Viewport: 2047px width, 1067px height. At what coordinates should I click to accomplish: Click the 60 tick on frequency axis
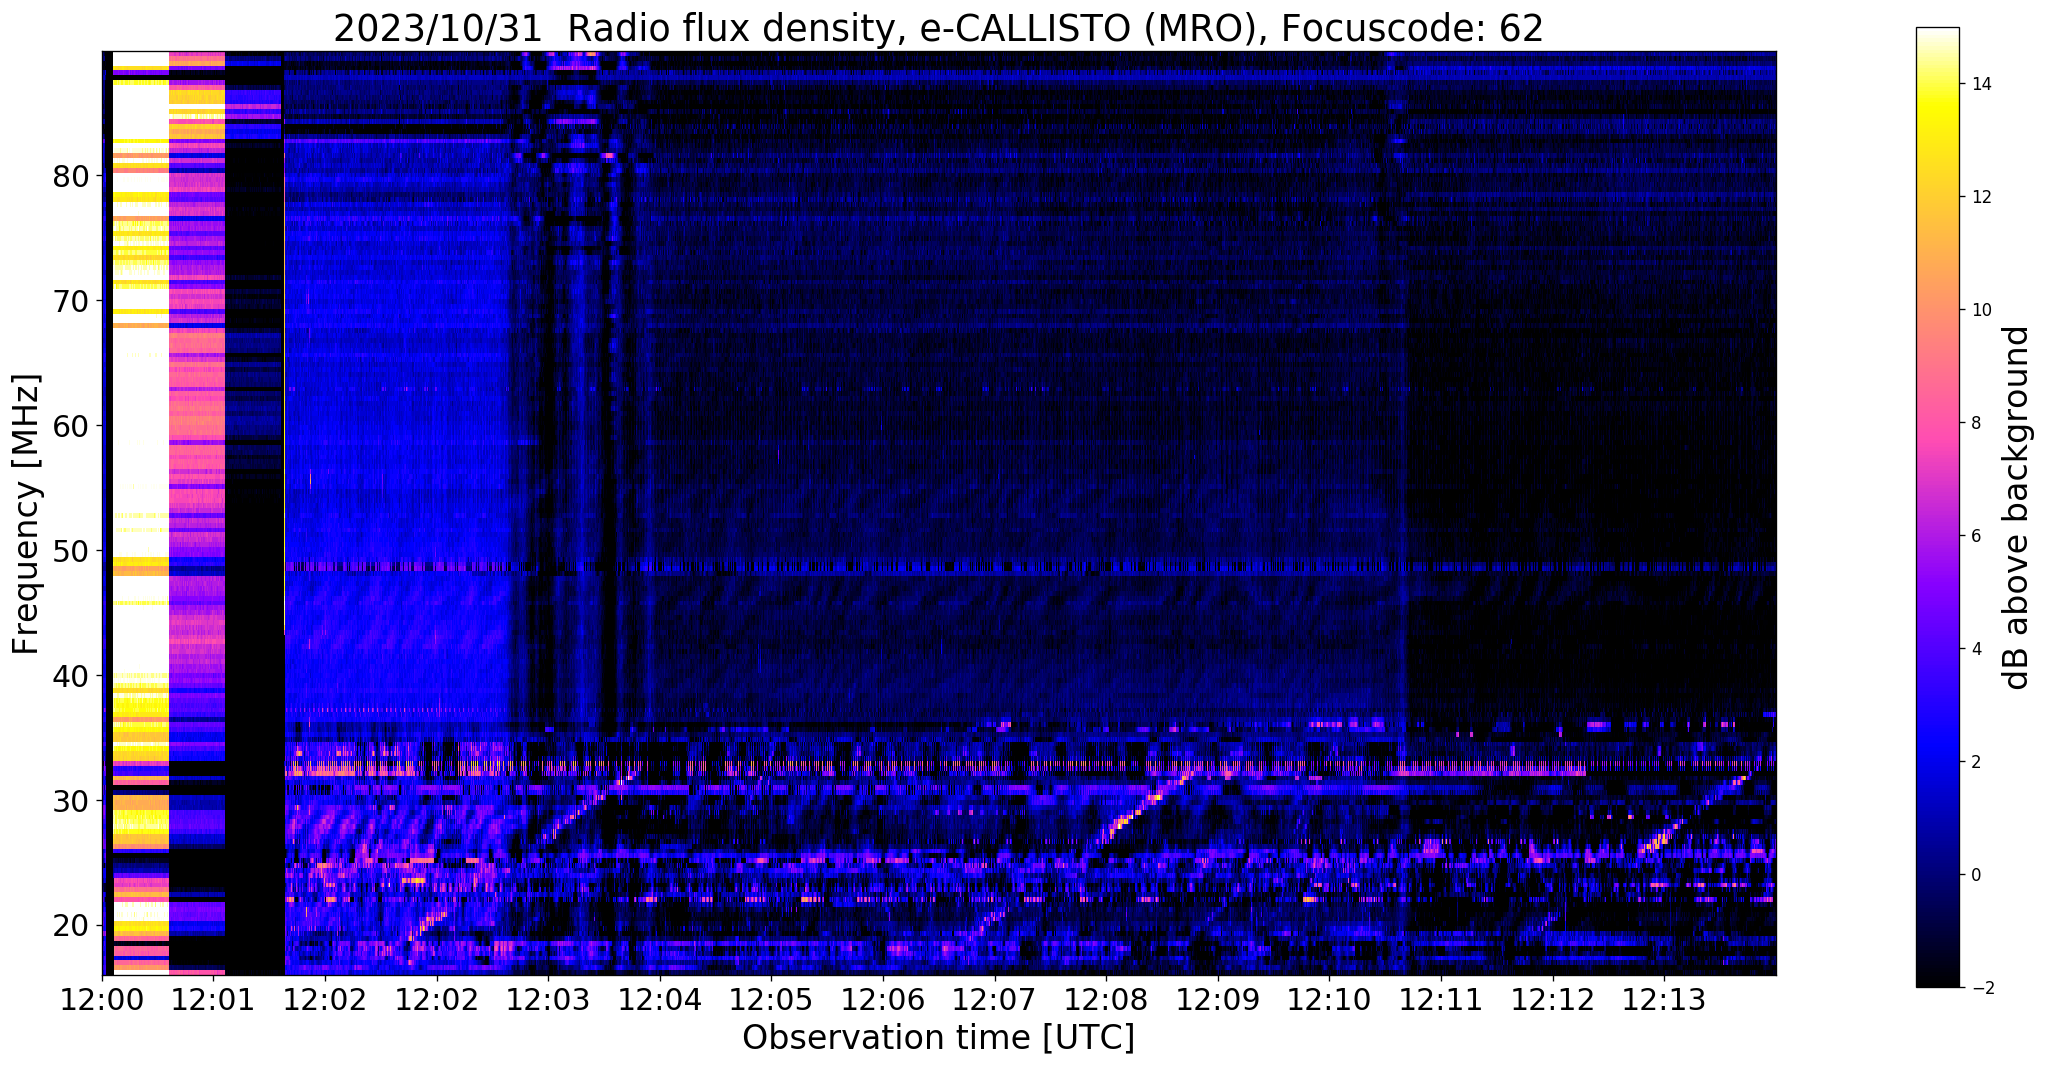click(x=71, y=427)
